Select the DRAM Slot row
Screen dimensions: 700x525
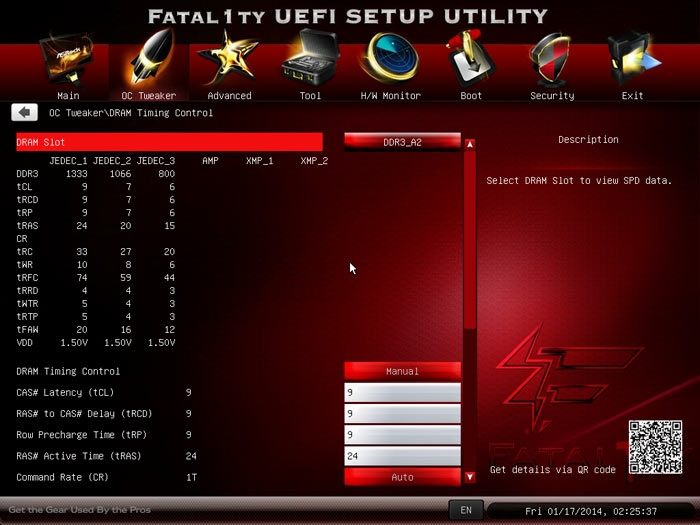pos(169,142)
